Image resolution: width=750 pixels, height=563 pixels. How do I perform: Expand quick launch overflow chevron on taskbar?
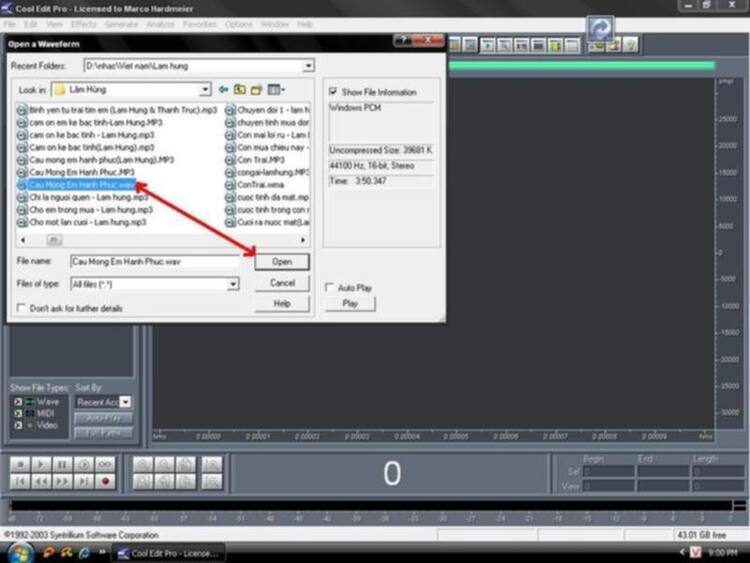[x=102, y=552]
